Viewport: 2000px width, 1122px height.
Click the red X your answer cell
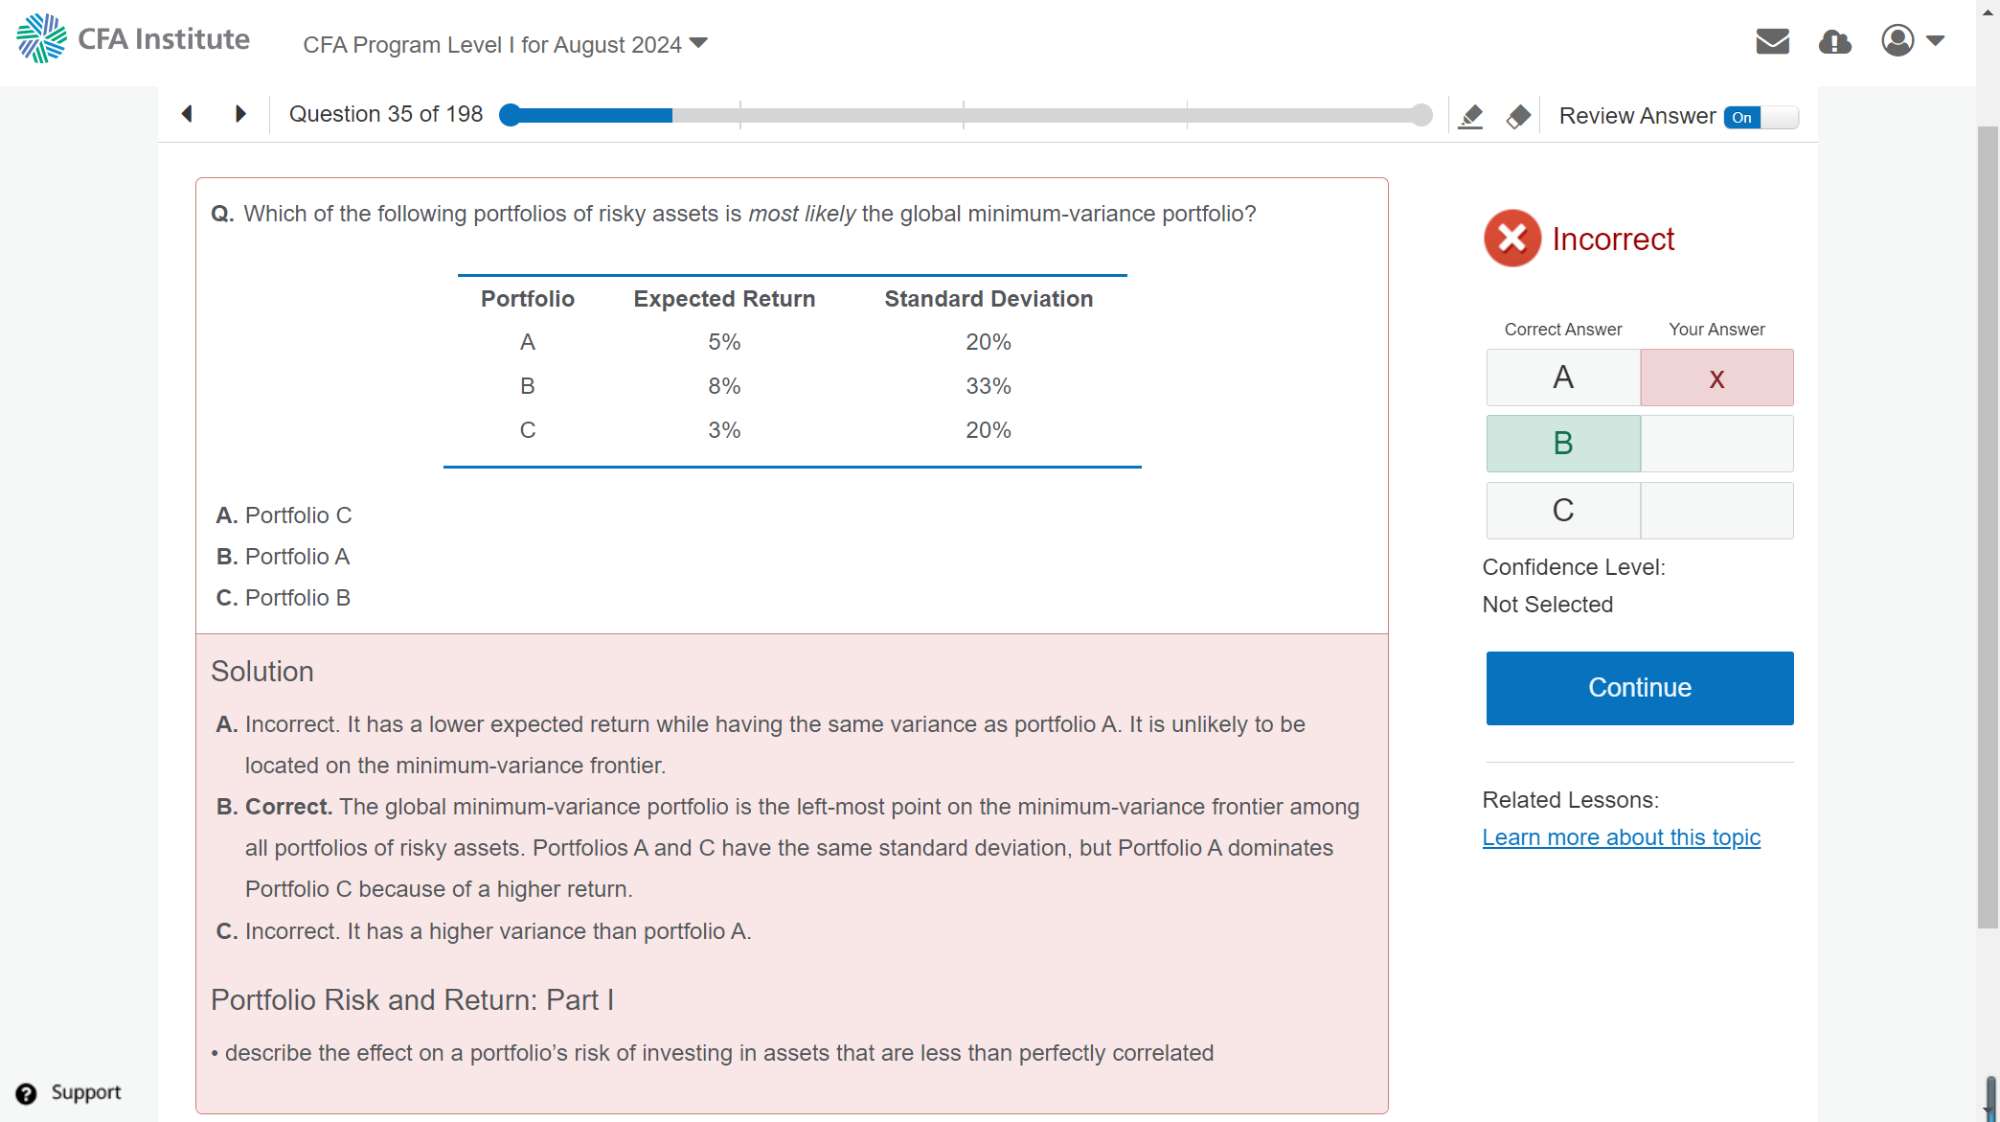1716,378
